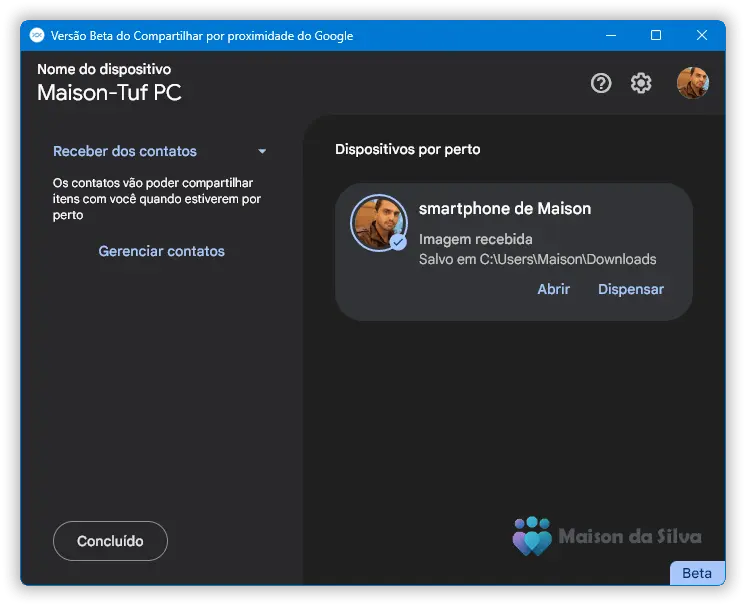Open settings via the gear icon
746x606 pixels.
pyautogui.click(x=641, y=83)
